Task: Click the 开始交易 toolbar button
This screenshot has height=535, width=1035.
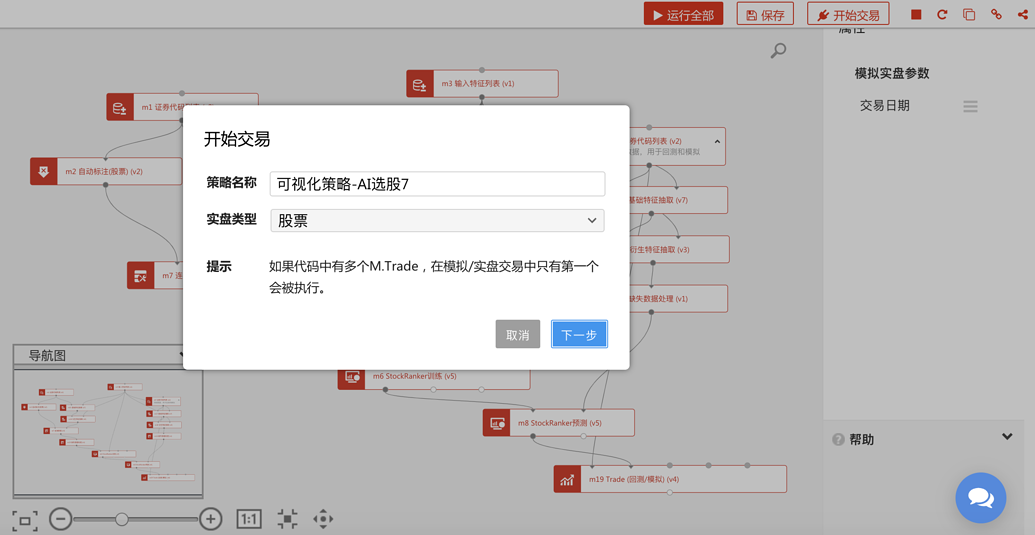Action: (x=848, y=15)
